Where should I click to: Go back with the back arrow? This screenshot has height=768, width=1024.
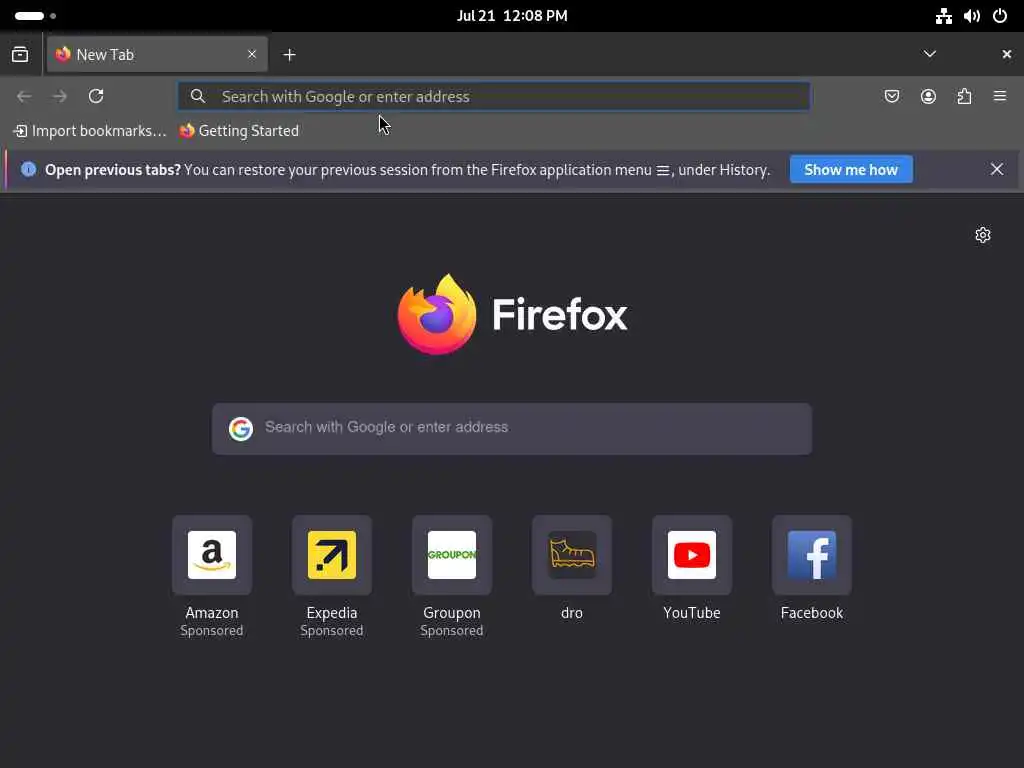coord(24,97)
